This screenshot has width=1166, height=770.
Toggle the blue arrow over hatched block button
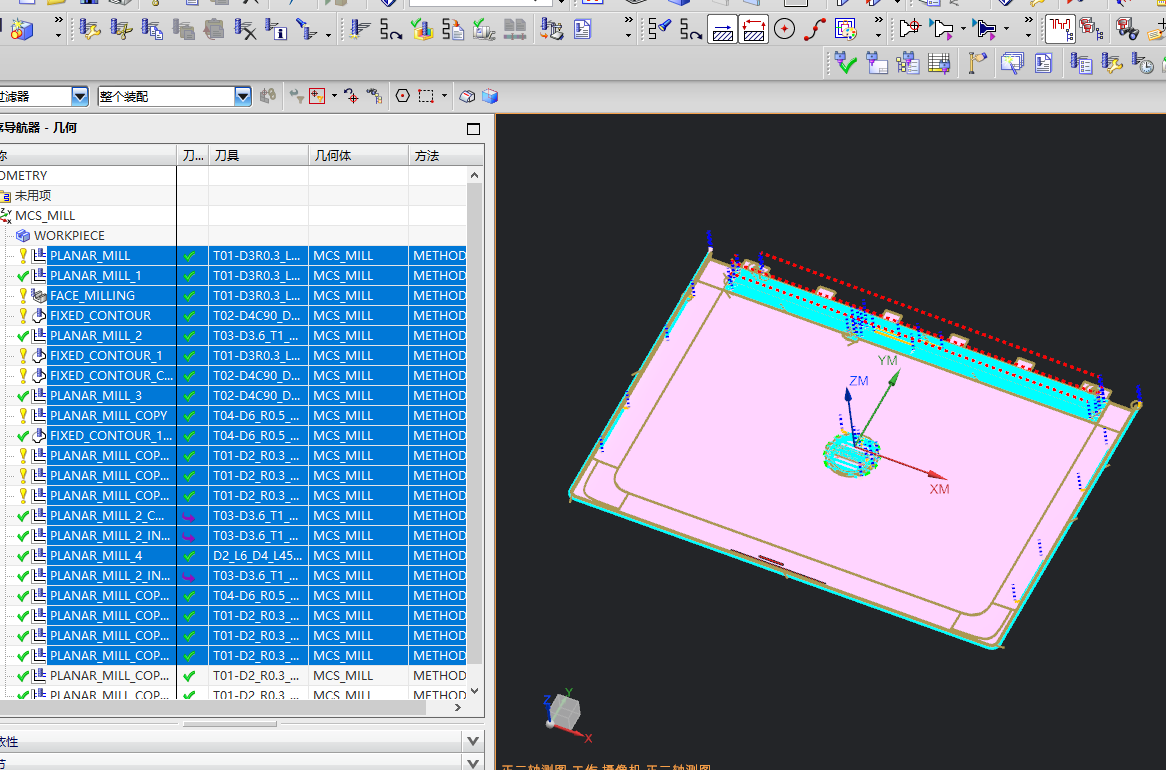click(722, 30)
